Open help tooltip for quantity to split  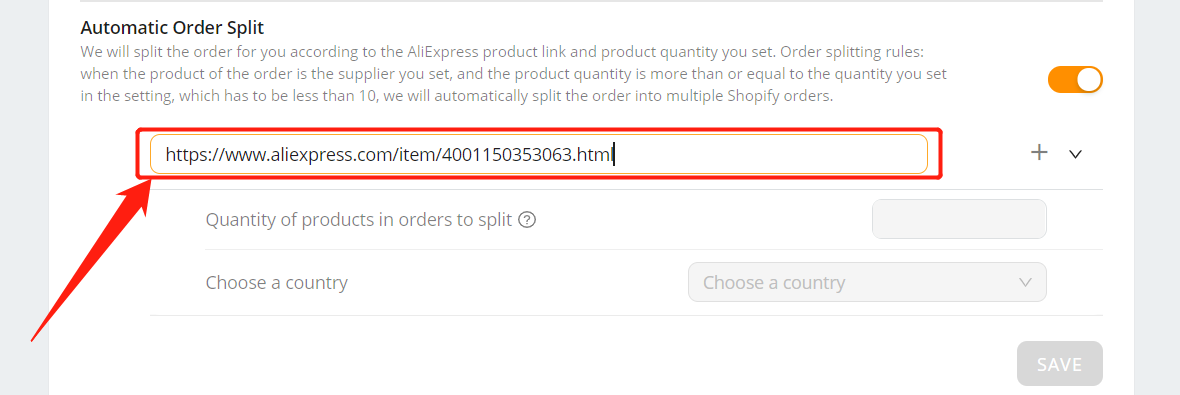click(x=528, y=220)
